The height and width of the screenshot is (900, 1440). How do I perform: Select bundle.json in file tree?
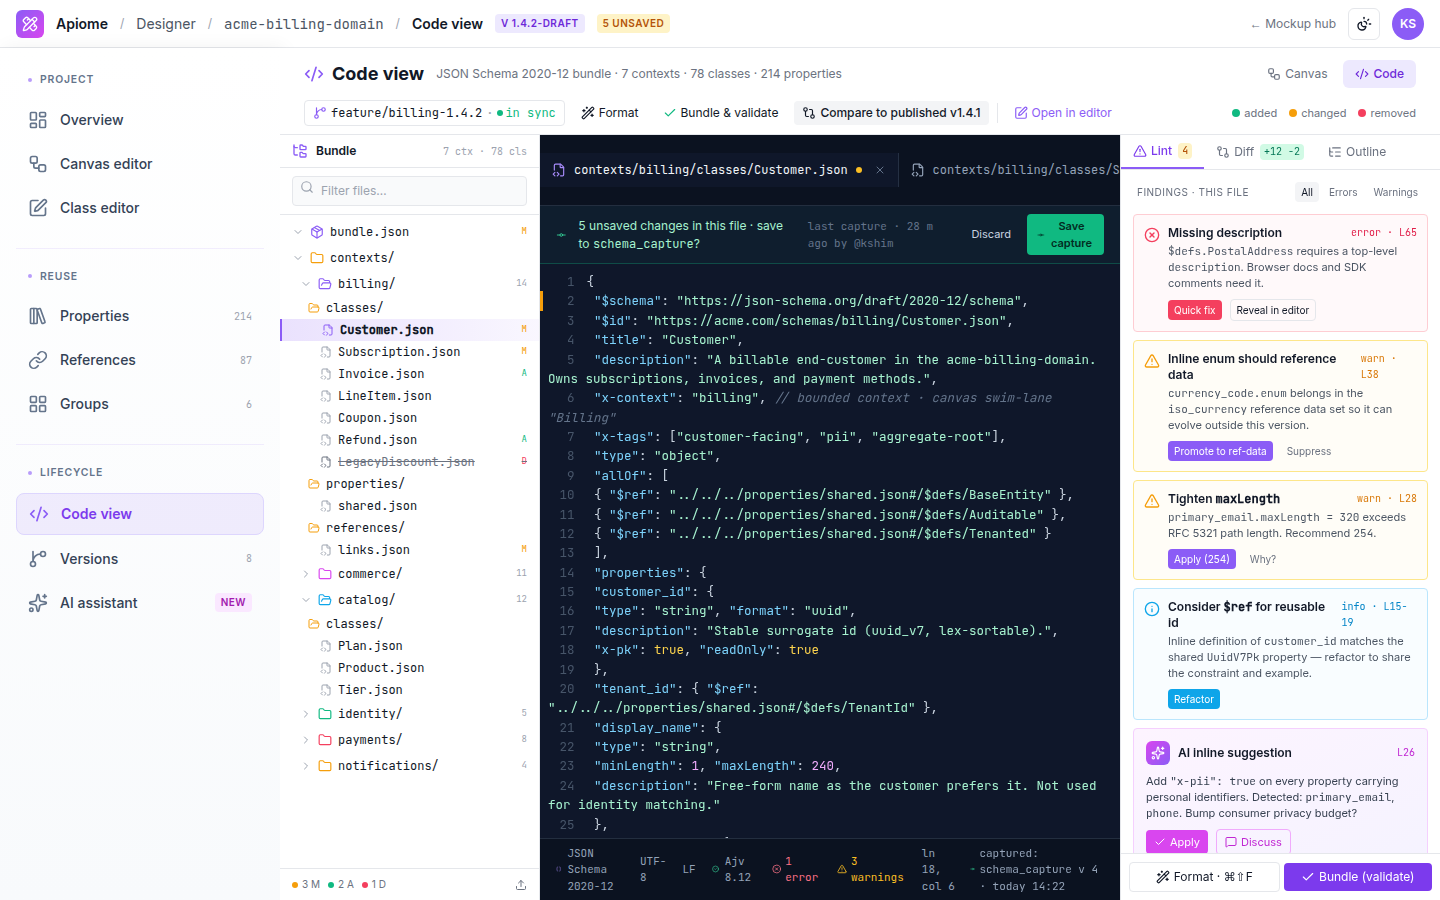coord(410,232)
